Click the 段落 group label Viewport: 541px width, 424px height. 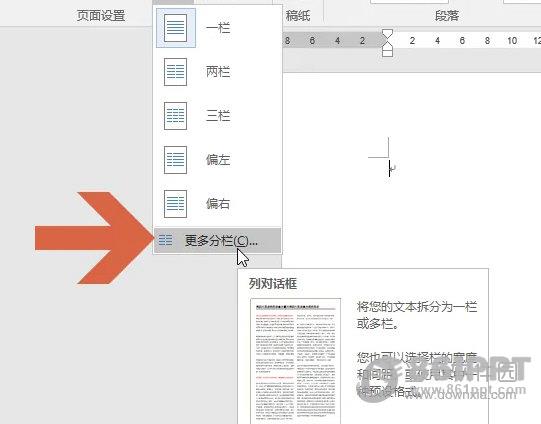447,16
